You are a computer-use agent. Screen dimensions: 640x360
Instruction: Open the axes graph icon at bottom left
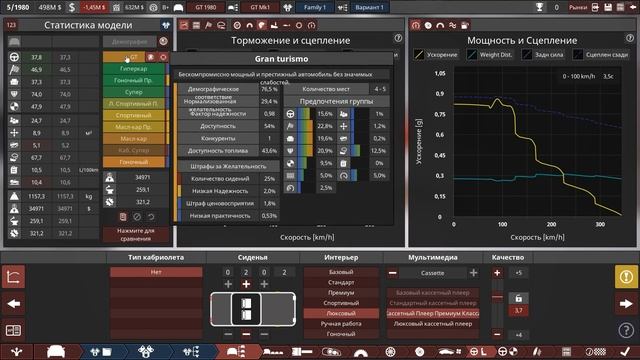pos(13,277)
